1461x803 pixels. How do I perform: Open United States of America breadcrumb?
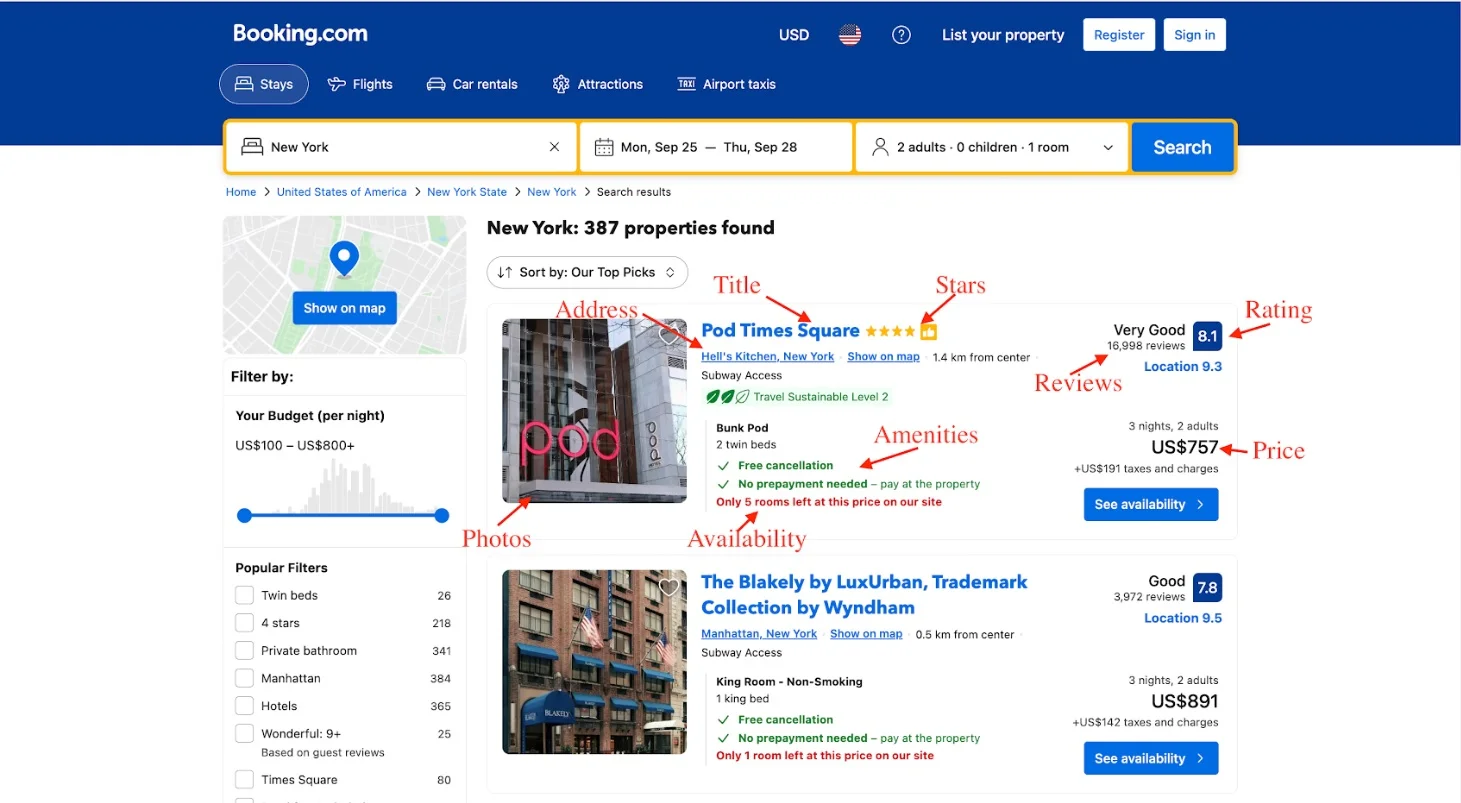click(342, 192)
